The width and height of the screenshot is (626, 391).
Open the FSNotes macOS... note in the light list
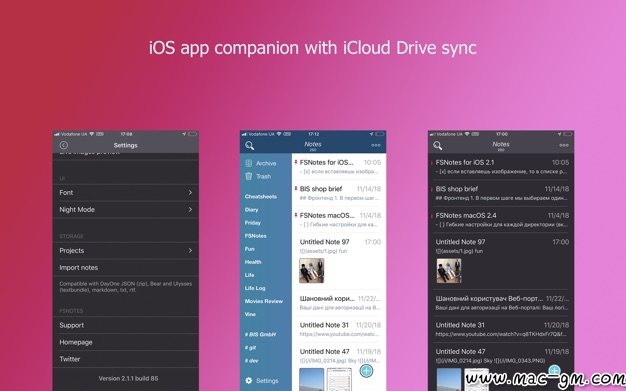339,220
